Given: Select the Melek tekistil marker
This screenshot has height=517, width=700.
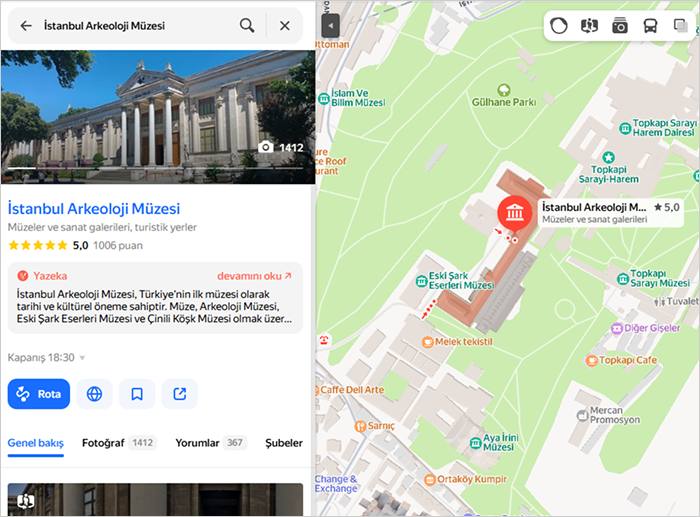Looking at the screenshot, I should 428,342.
